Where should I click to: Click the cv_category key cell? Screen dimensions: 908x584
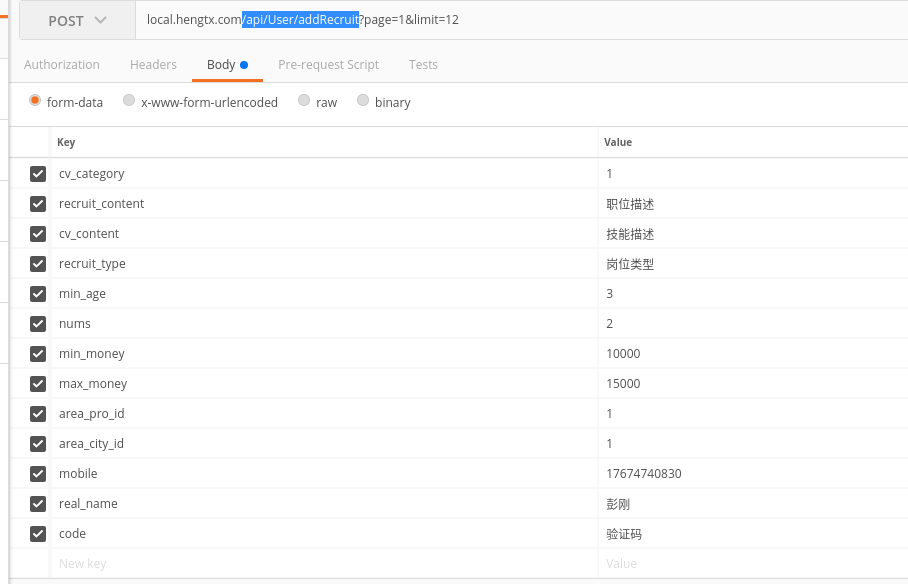324,174
